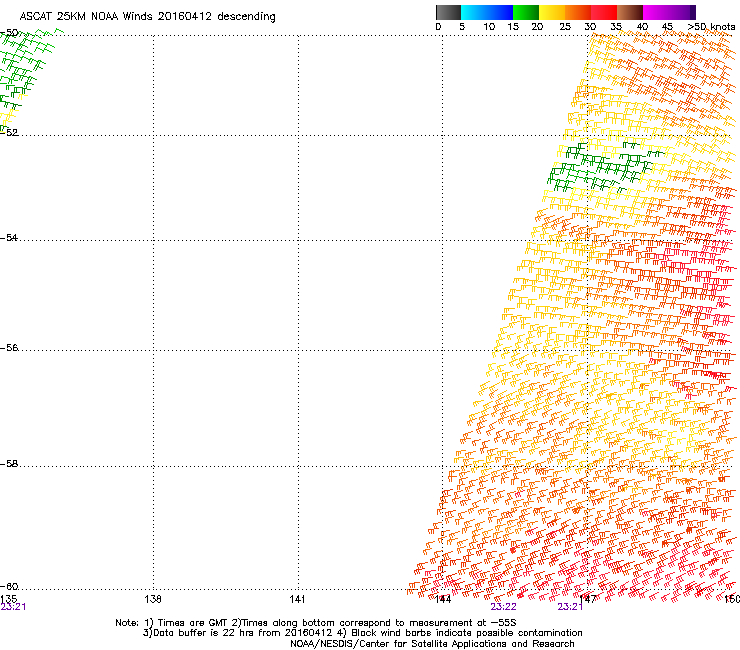
Task: Select the blue 10-15 knots legend swatch
Action: click(x=500, y=12)
